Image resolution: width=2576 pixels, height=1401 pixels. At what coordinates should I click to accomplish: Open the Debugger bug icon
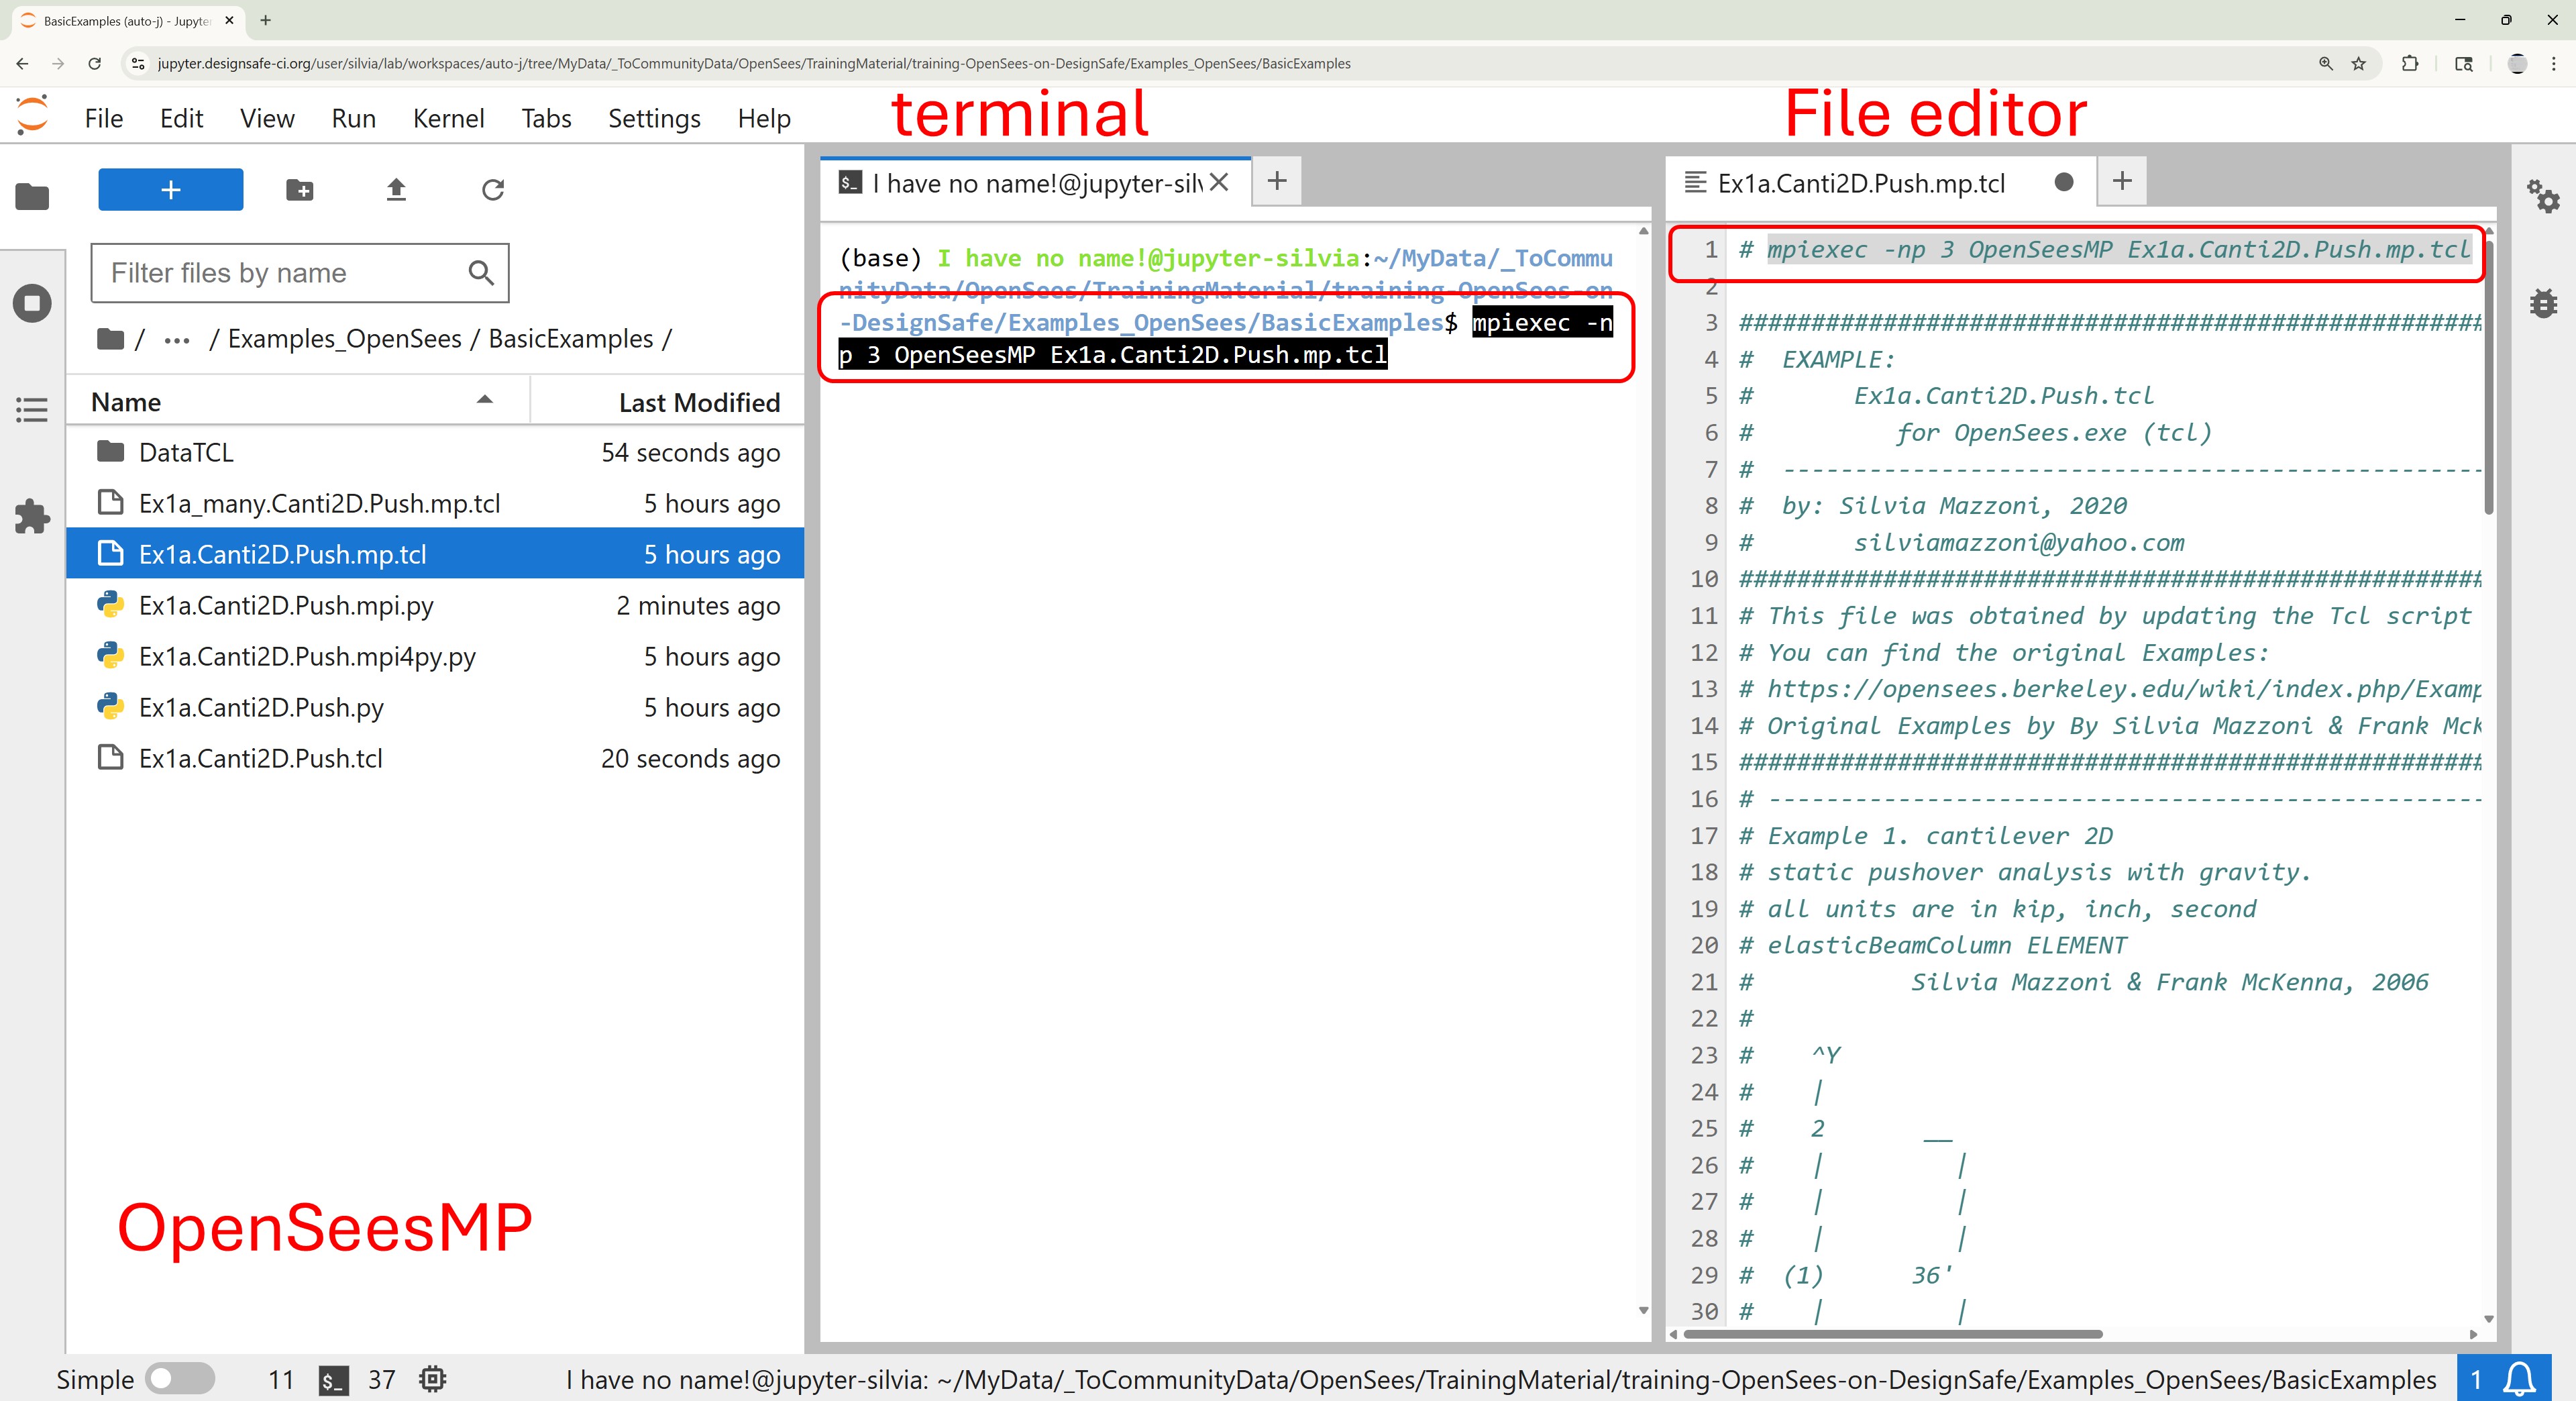coord(2543,303)
